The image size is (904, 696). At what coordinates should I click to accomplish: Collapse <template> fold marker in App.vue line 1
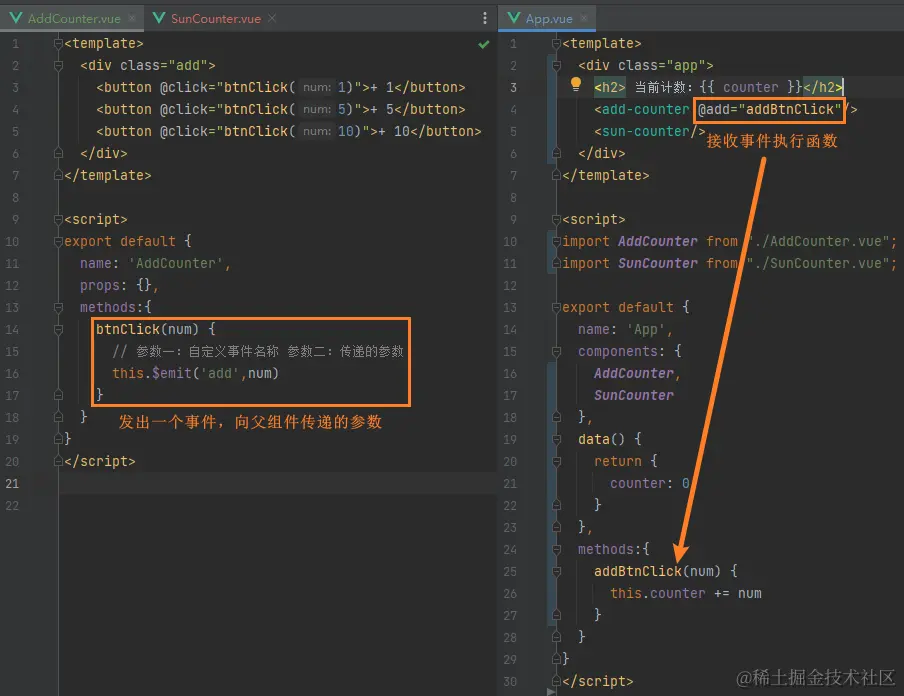556,44
